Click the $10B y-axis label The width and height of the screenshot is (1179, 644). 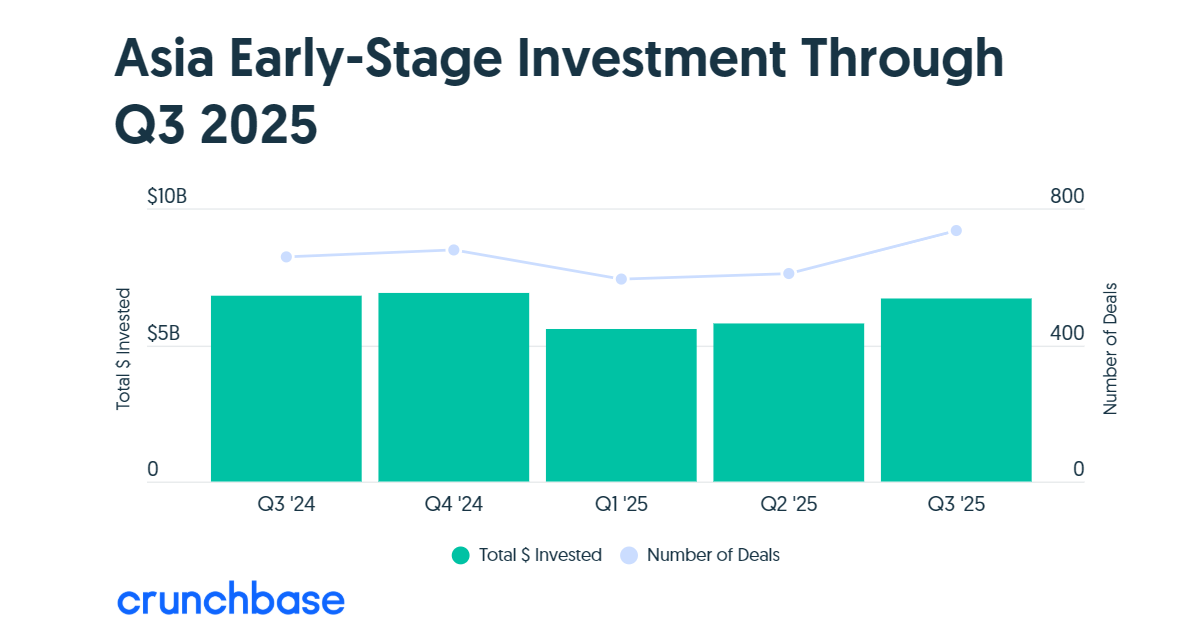167,197
